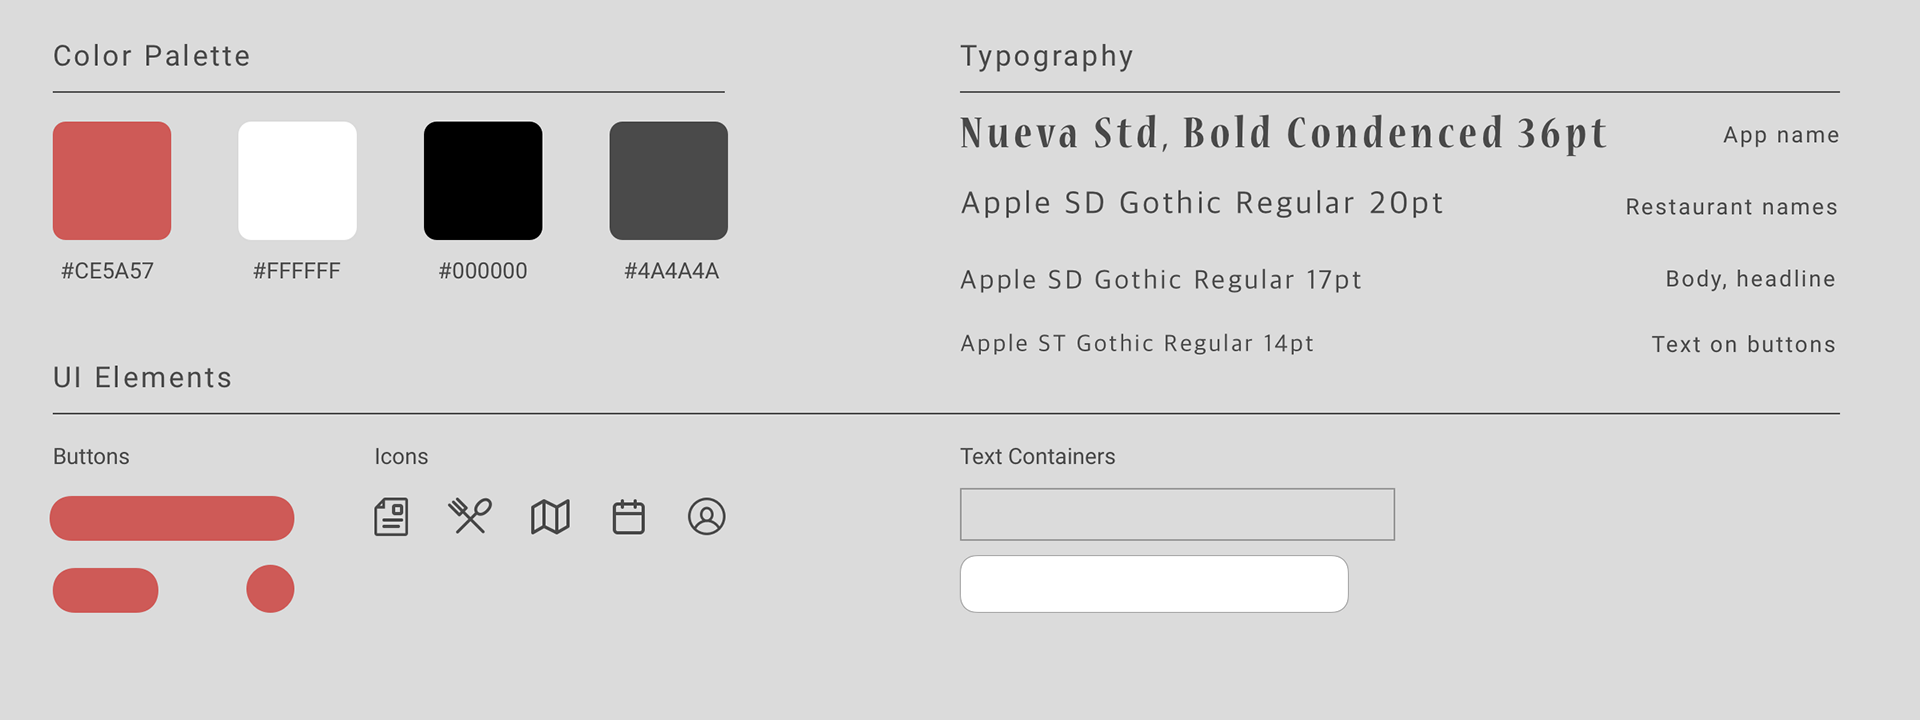1920x720 pixels.
Task: Click the gray outlined rectangular text container
Action: click(x=1177, y=514)
